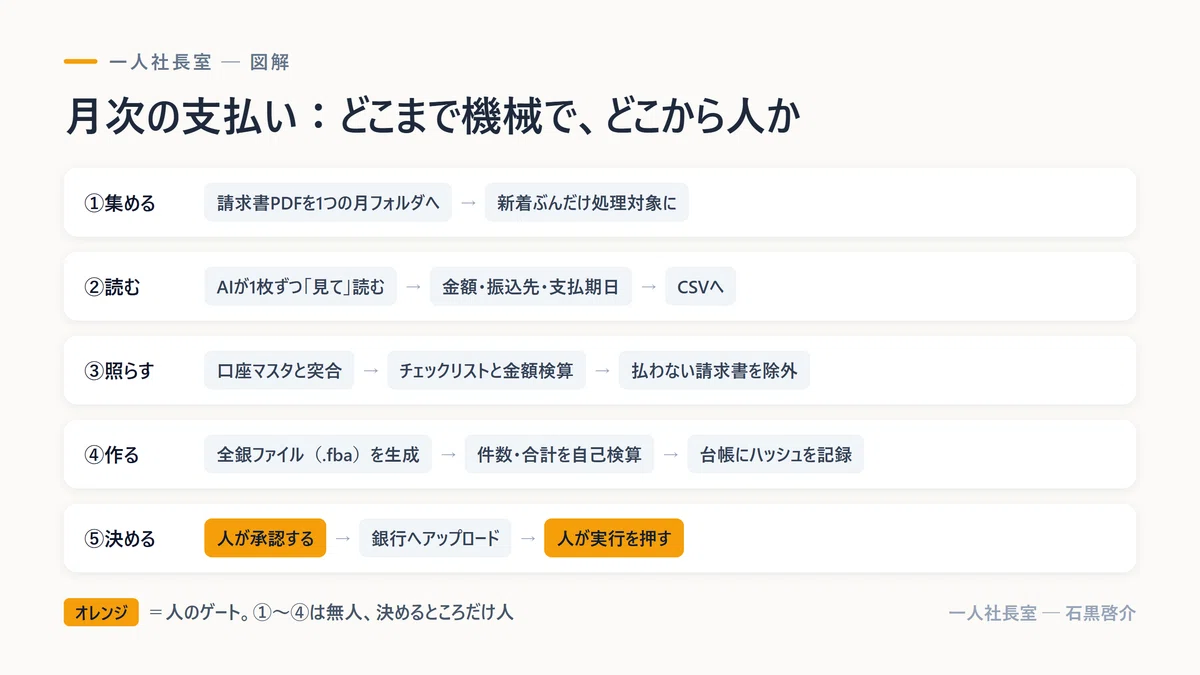The width and height of the screenshot is (1200, 675).
Task: Click the ③照らす step label
Action: 120,371
